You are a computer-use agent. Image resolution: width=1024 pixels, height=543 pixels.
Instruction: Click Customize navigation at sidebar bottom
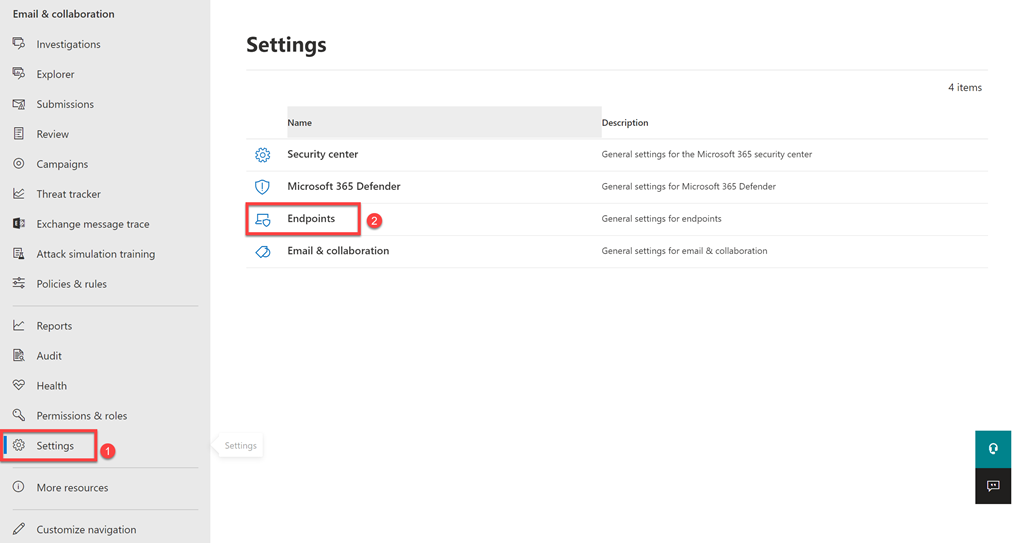[x=86, y=530]
